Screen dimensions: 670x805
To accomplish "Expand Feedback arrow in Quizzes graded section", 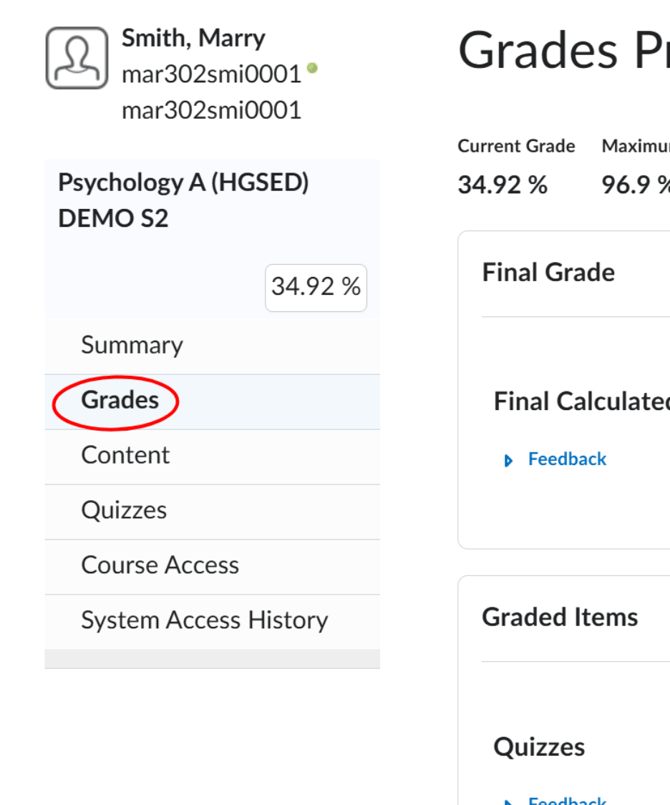I will (508, 802).
